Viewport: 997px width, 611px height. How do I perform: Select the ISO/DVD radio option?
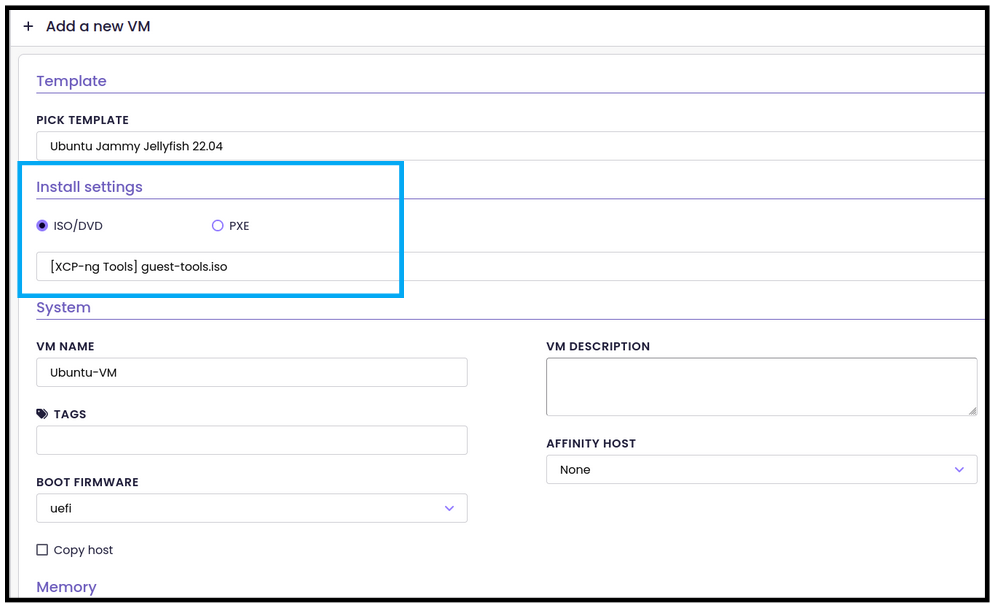[42, 226]
